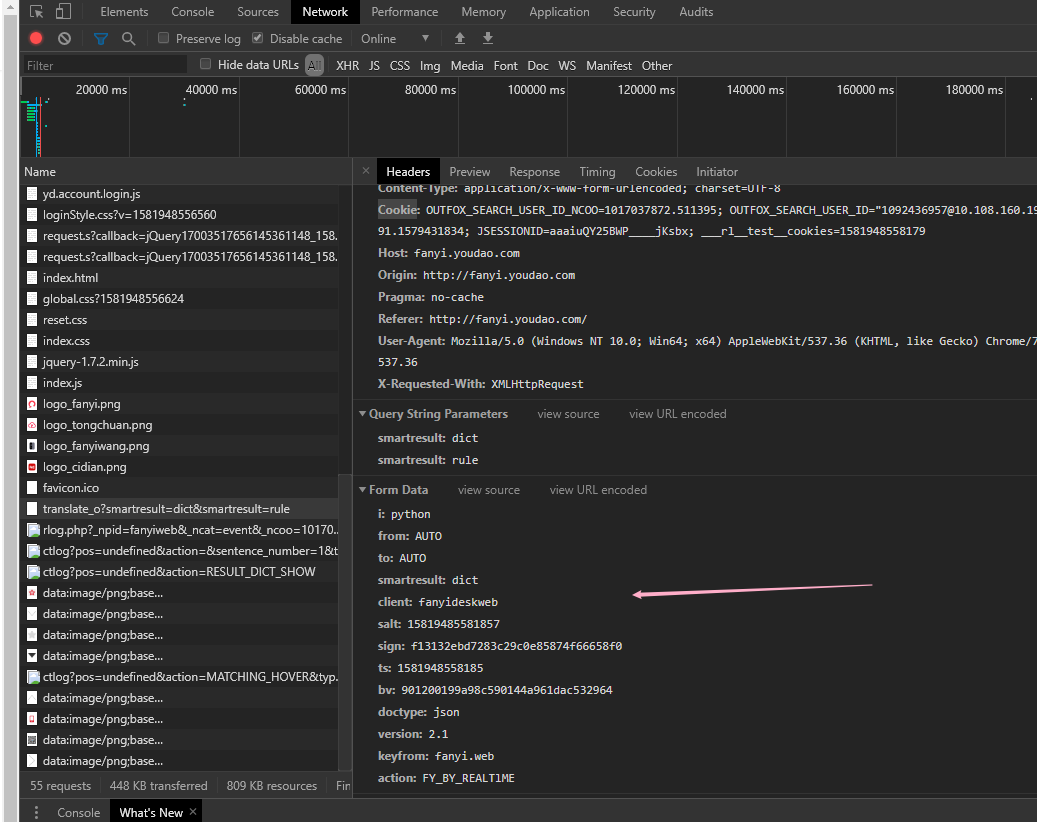Viewport: 1037px width, 822px height.
Task: Open the Memory panel
Action: (483, 12)
